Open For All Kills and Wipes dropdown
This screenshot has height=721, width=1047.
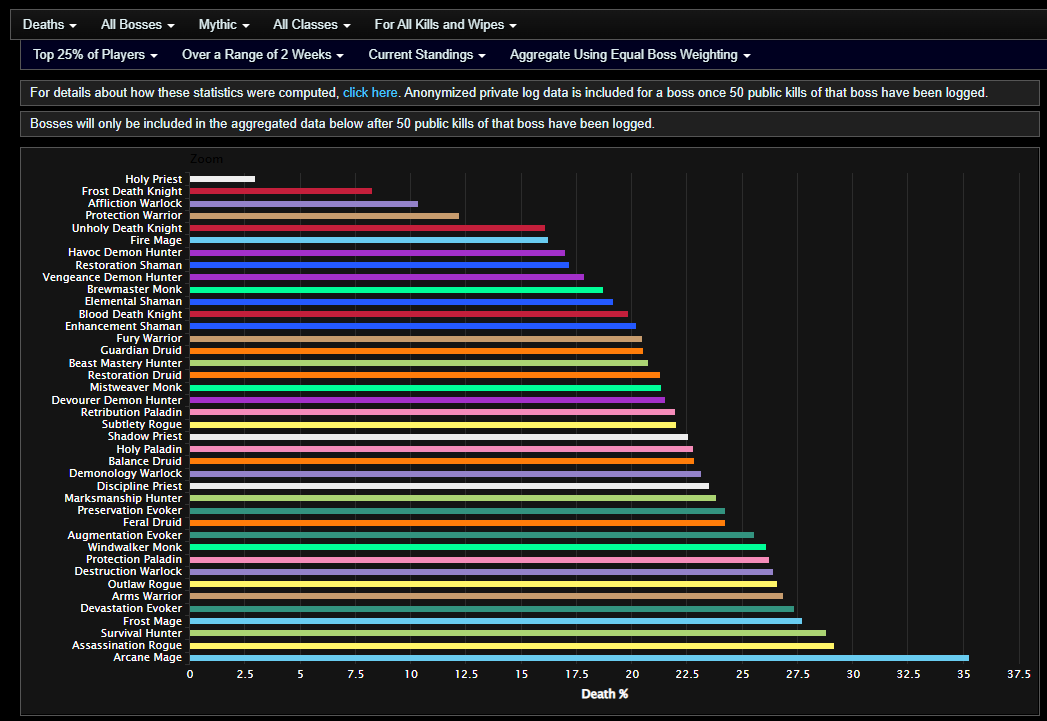point(445,25)
